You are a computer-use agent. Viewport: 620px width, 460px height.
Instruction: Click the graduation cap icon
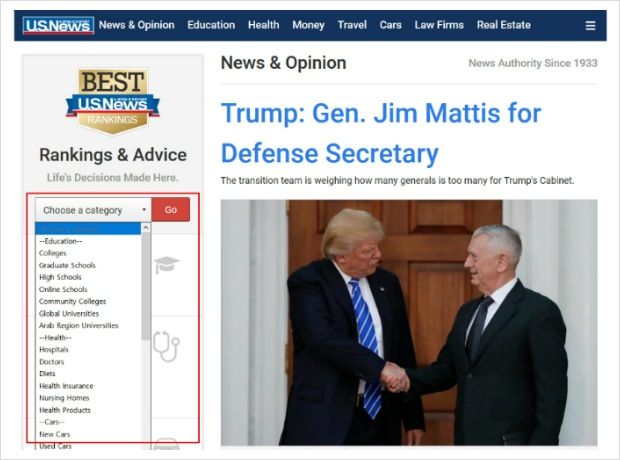click(x=166, y=265)
